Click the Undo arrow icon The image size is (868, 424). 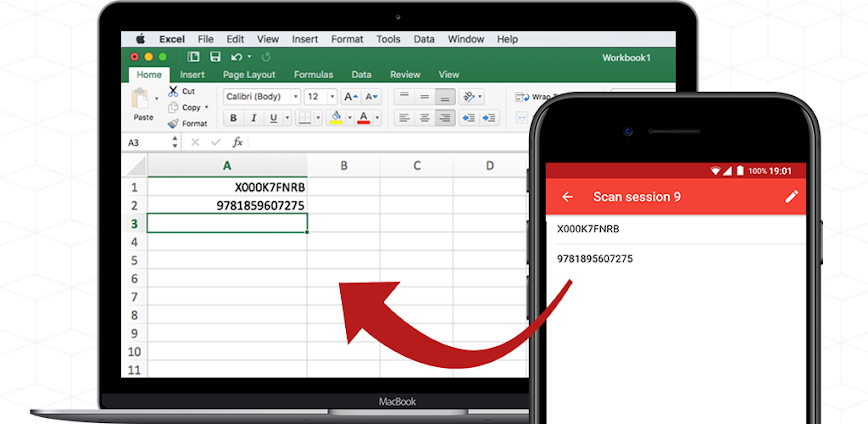click(236, 57)
